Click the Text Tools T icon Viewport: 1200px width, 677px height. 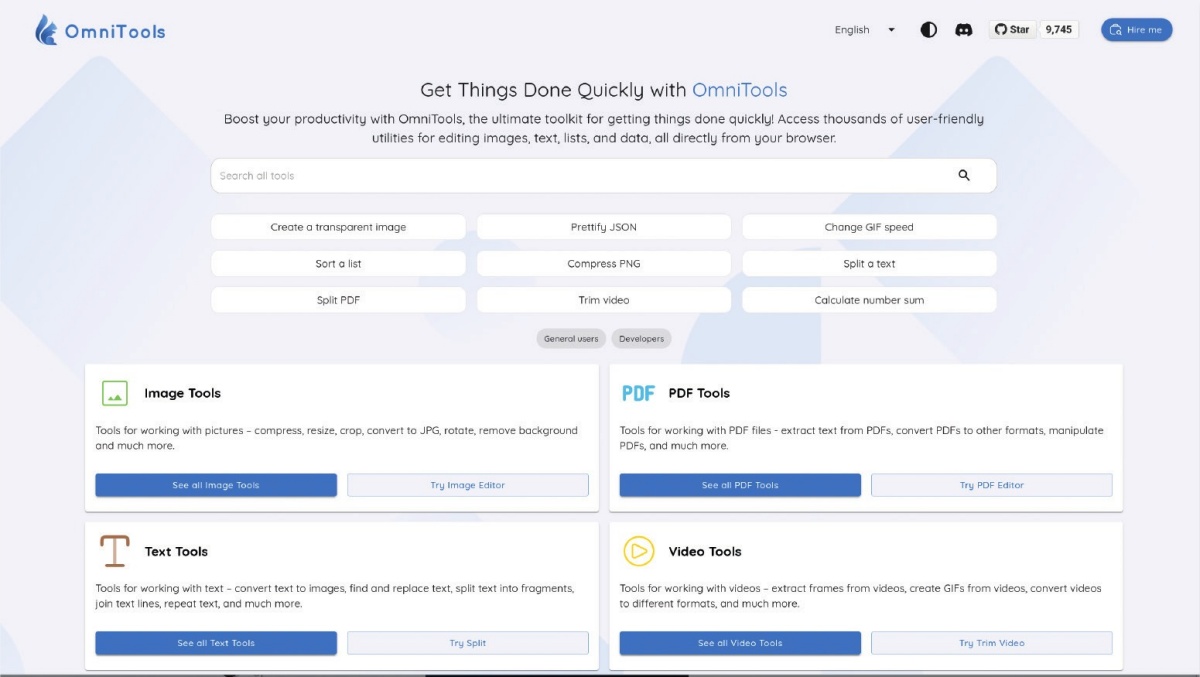pos(115,551)
